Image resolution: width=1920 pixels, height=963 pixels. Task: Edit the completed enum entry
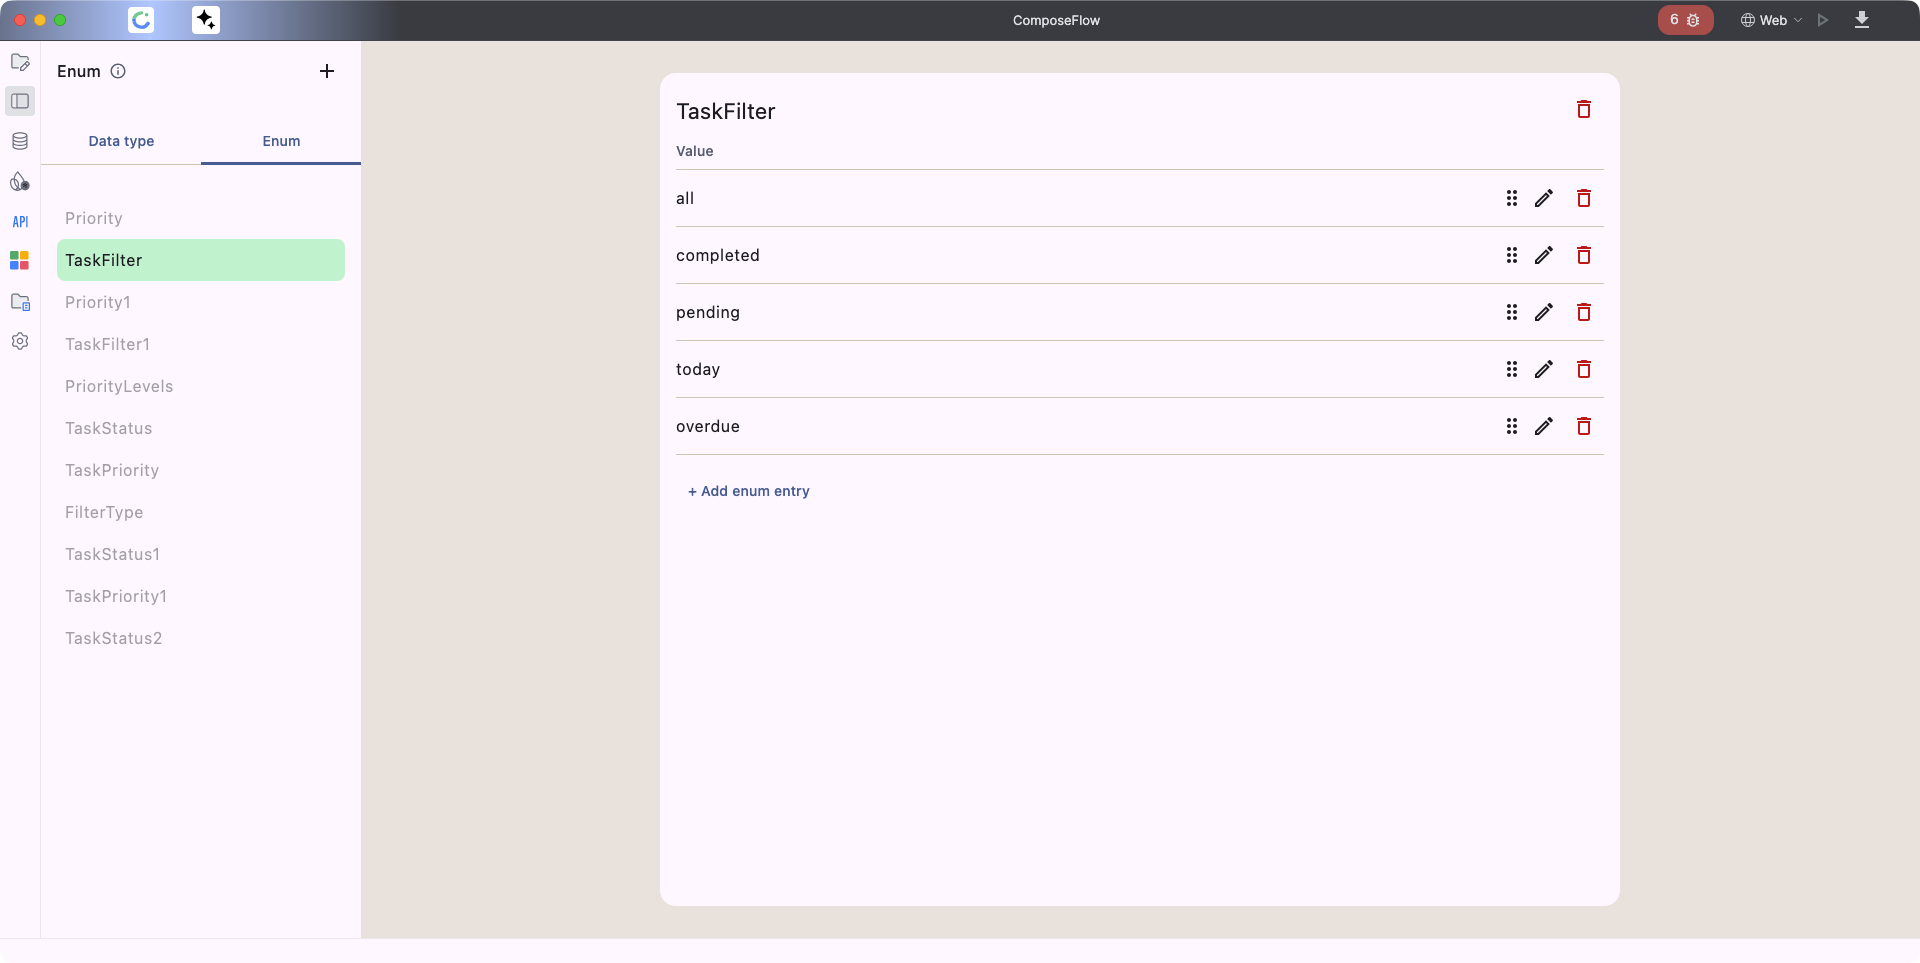point(1544,255)
